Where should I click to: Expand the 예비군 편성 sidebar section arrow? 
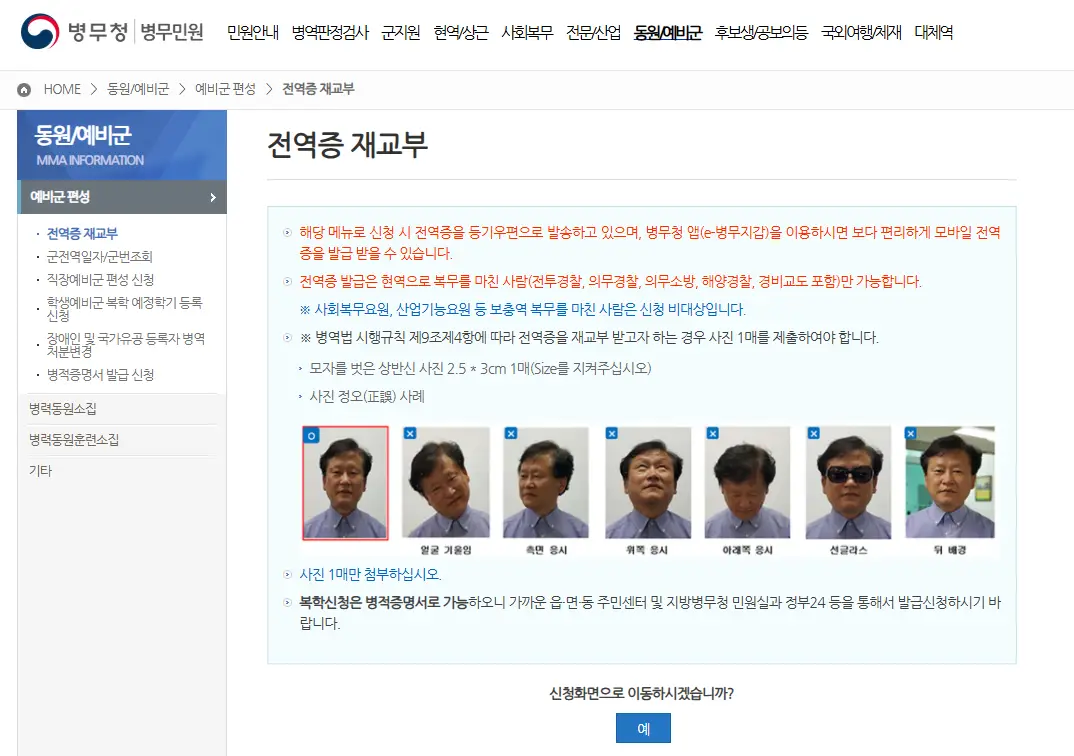(213, 197)
